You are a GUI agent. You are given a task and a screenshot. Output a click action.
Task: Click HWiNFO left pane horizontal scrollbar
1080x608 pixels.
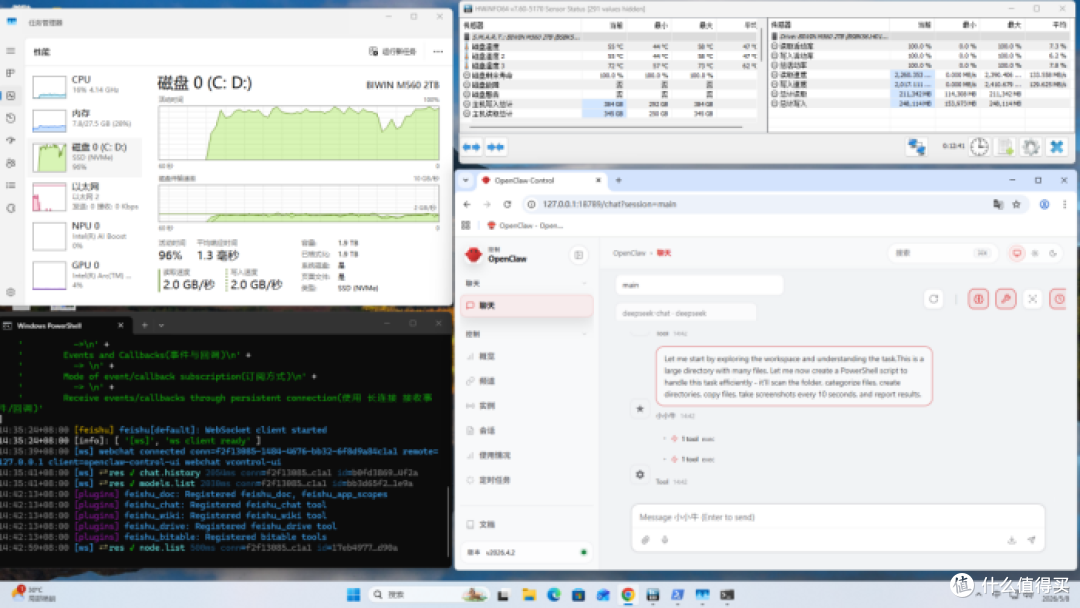[x=606, y=127]
